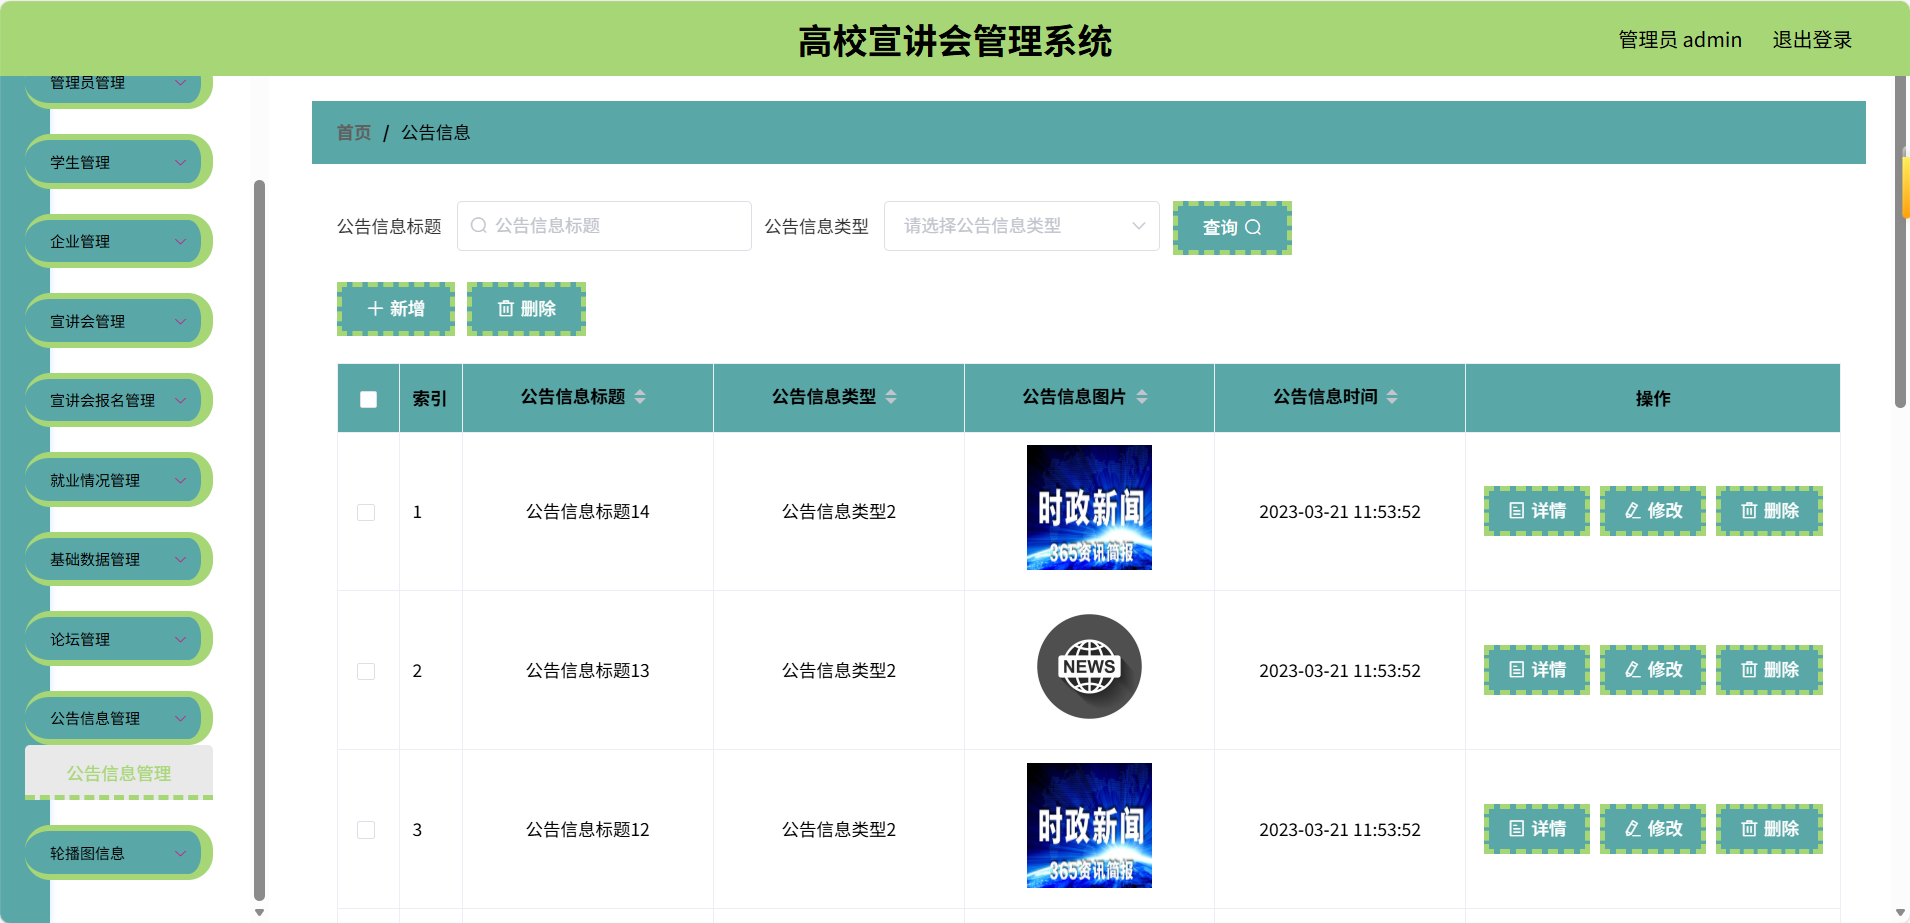The height and width of the screenshot is (923, 1910).
Task: Click sort arrows on 公告信息标题 column
Action: click(x=640, y=397)
